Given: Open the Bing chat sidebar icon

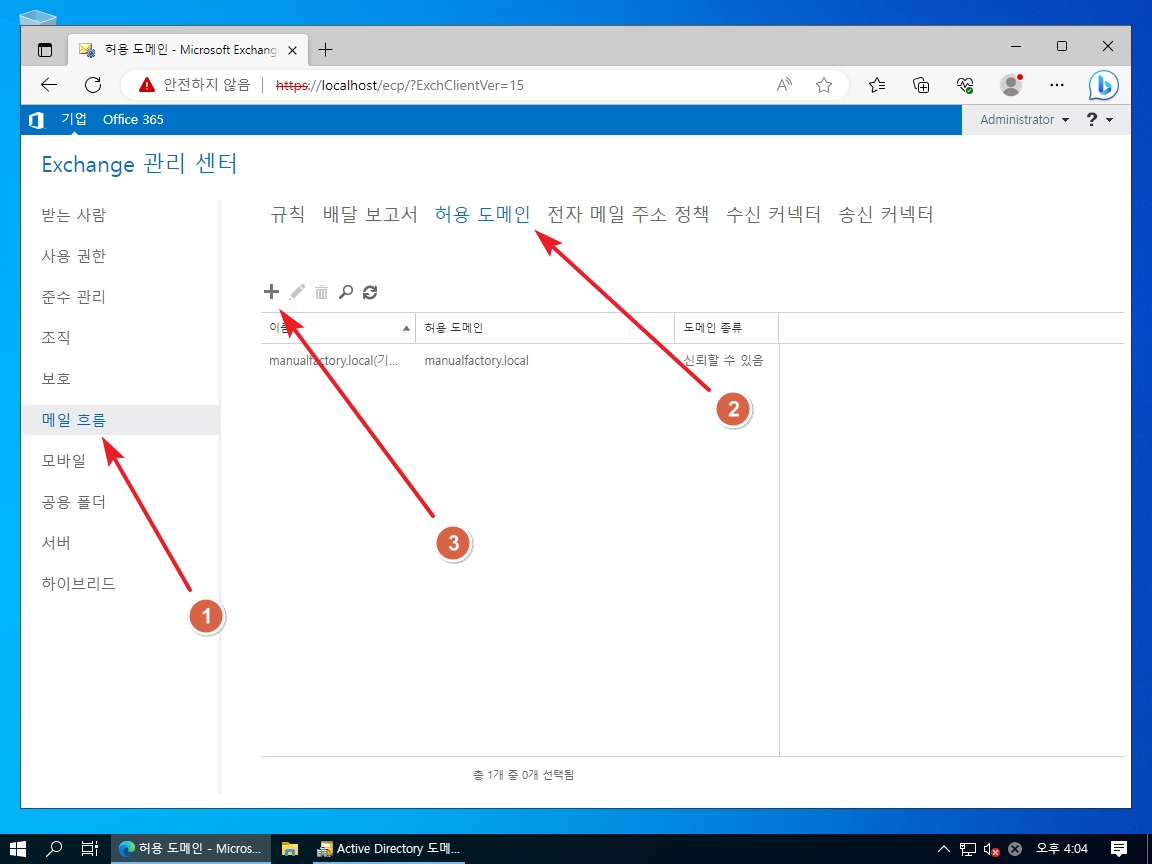Looking at the screenshot, I should pos(1103,85).
